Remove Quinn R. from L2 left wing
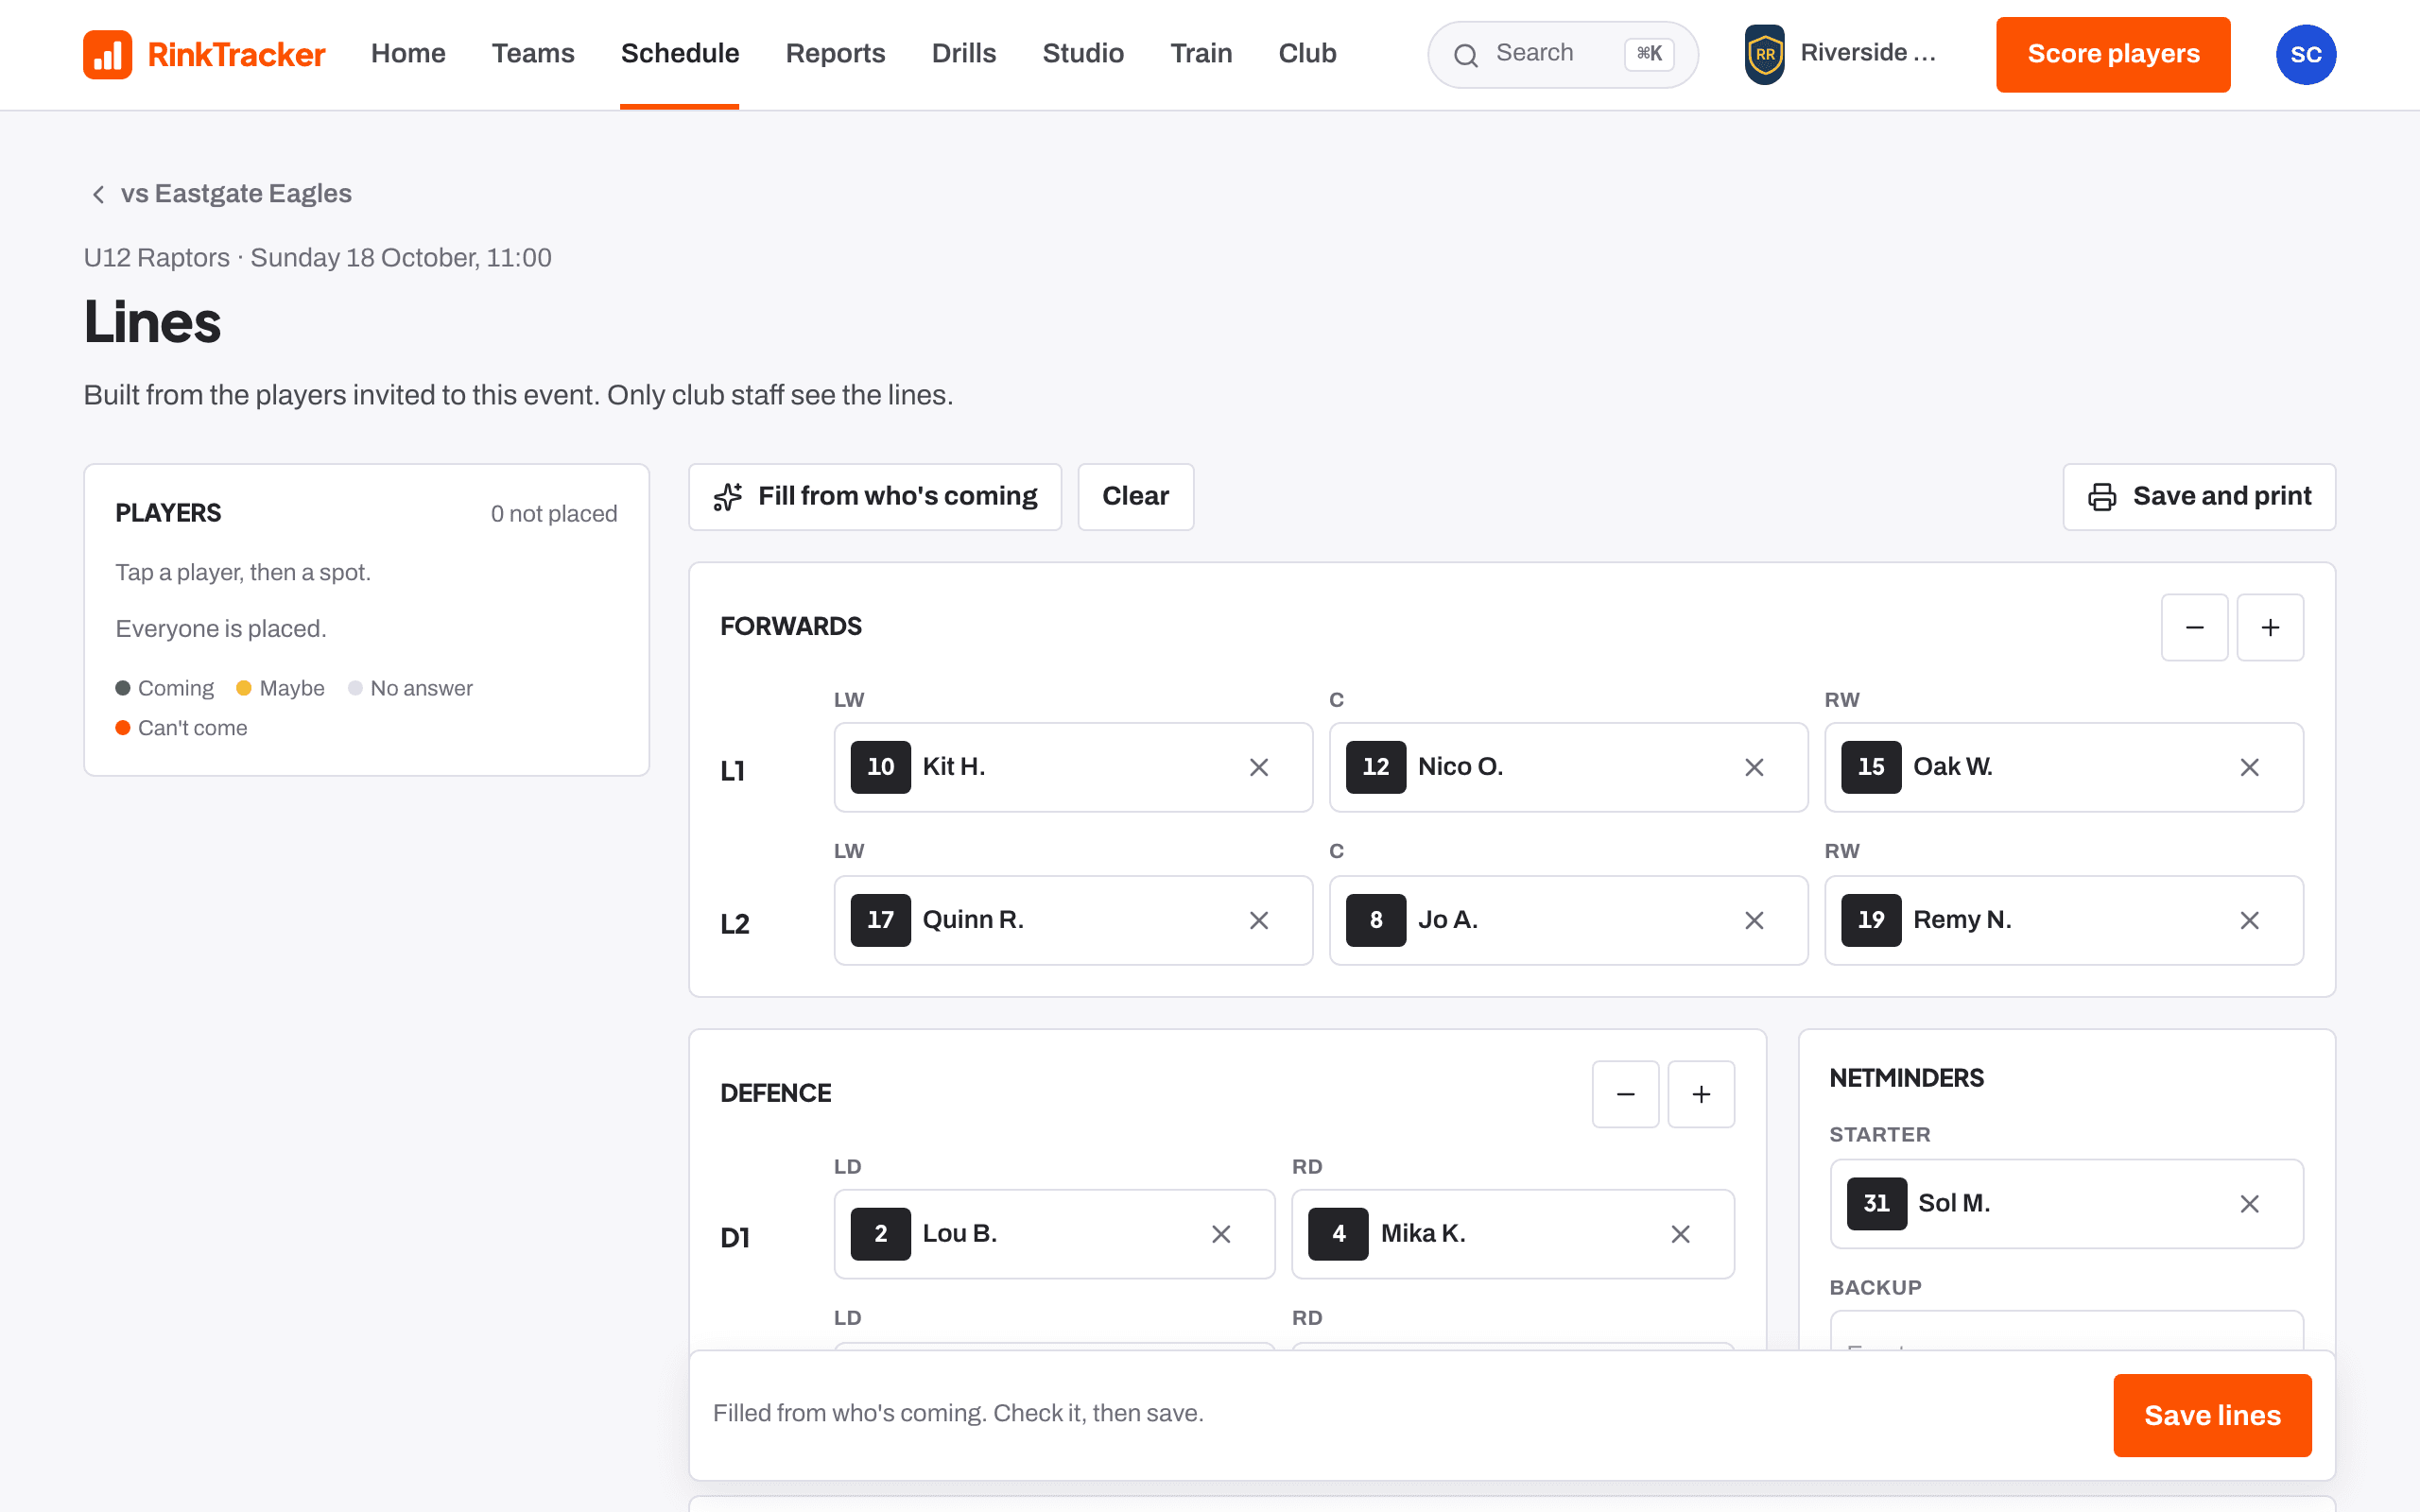 pyautogui.click(x=1259, y=920)
